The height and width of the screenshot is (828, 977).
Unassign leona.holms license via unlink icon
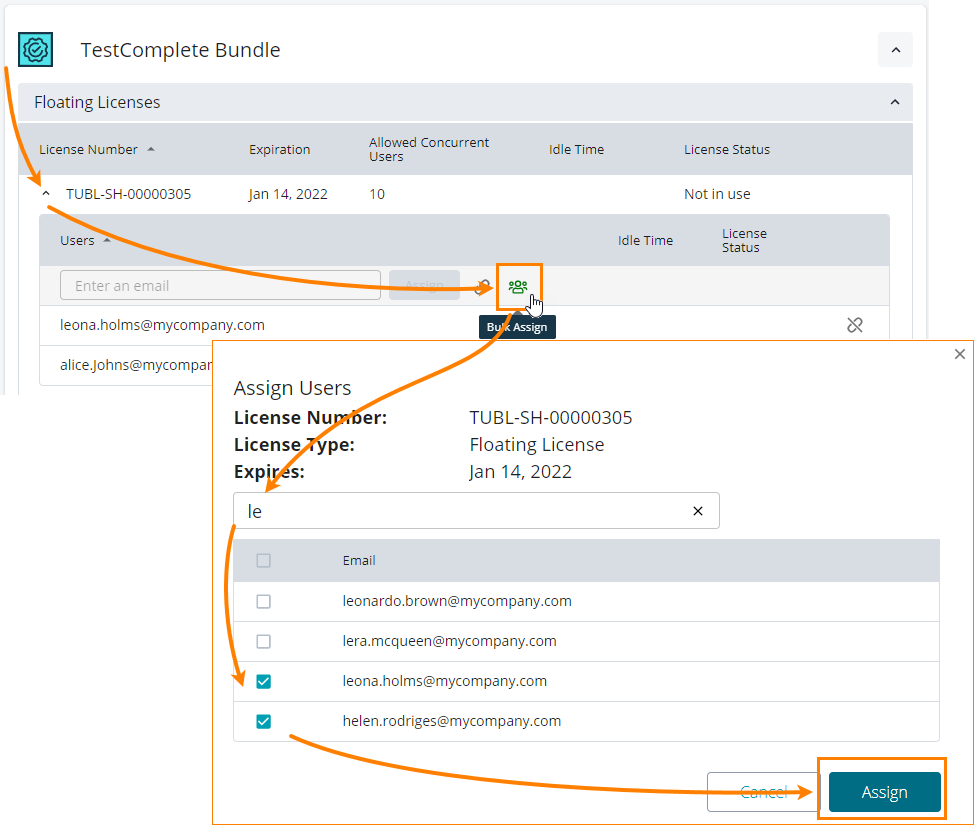click(x=854, y=325)
